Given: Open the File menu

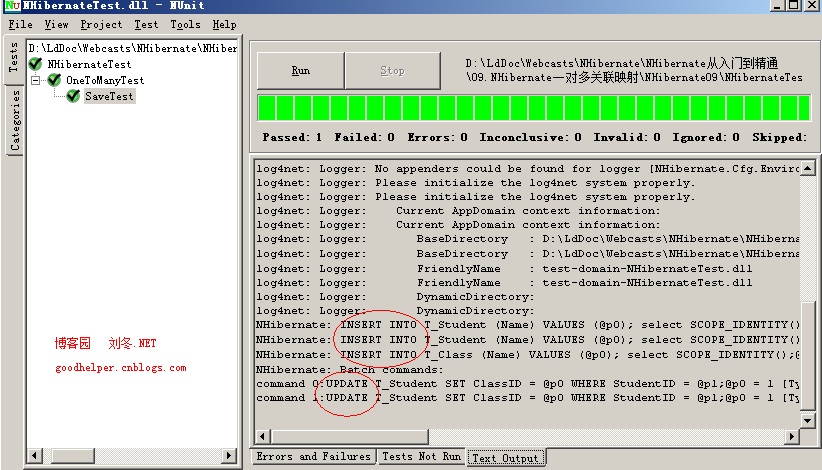Looking at the screenshot, I should (x=20, y=25).
